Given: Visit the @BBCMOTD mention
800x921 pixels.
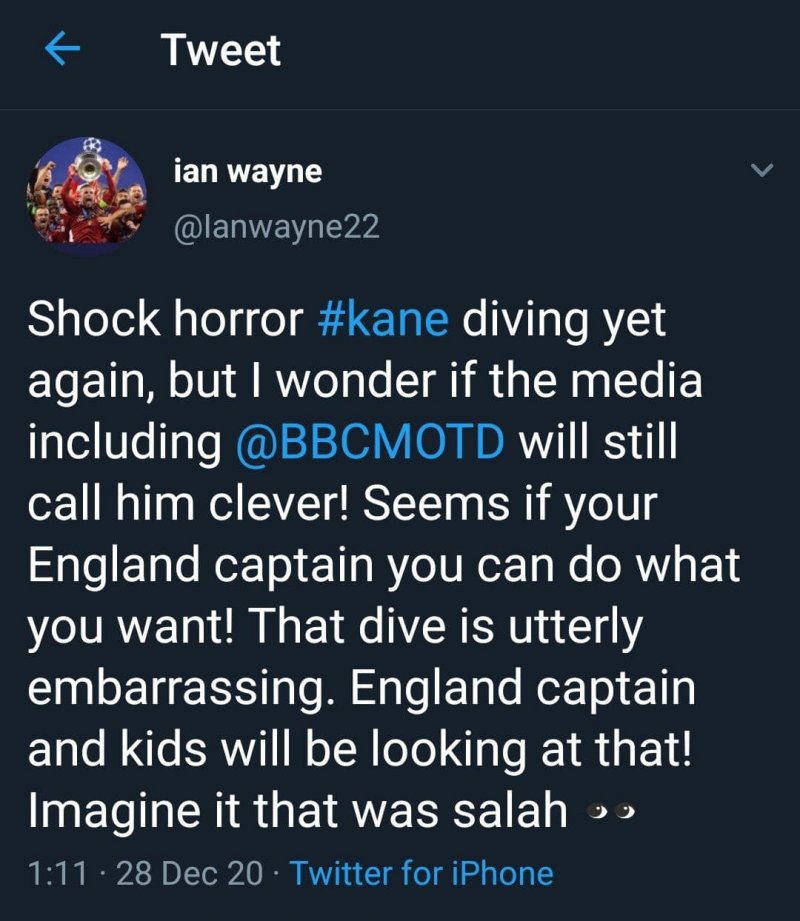Looking at the screenshot, I should 370,443.
